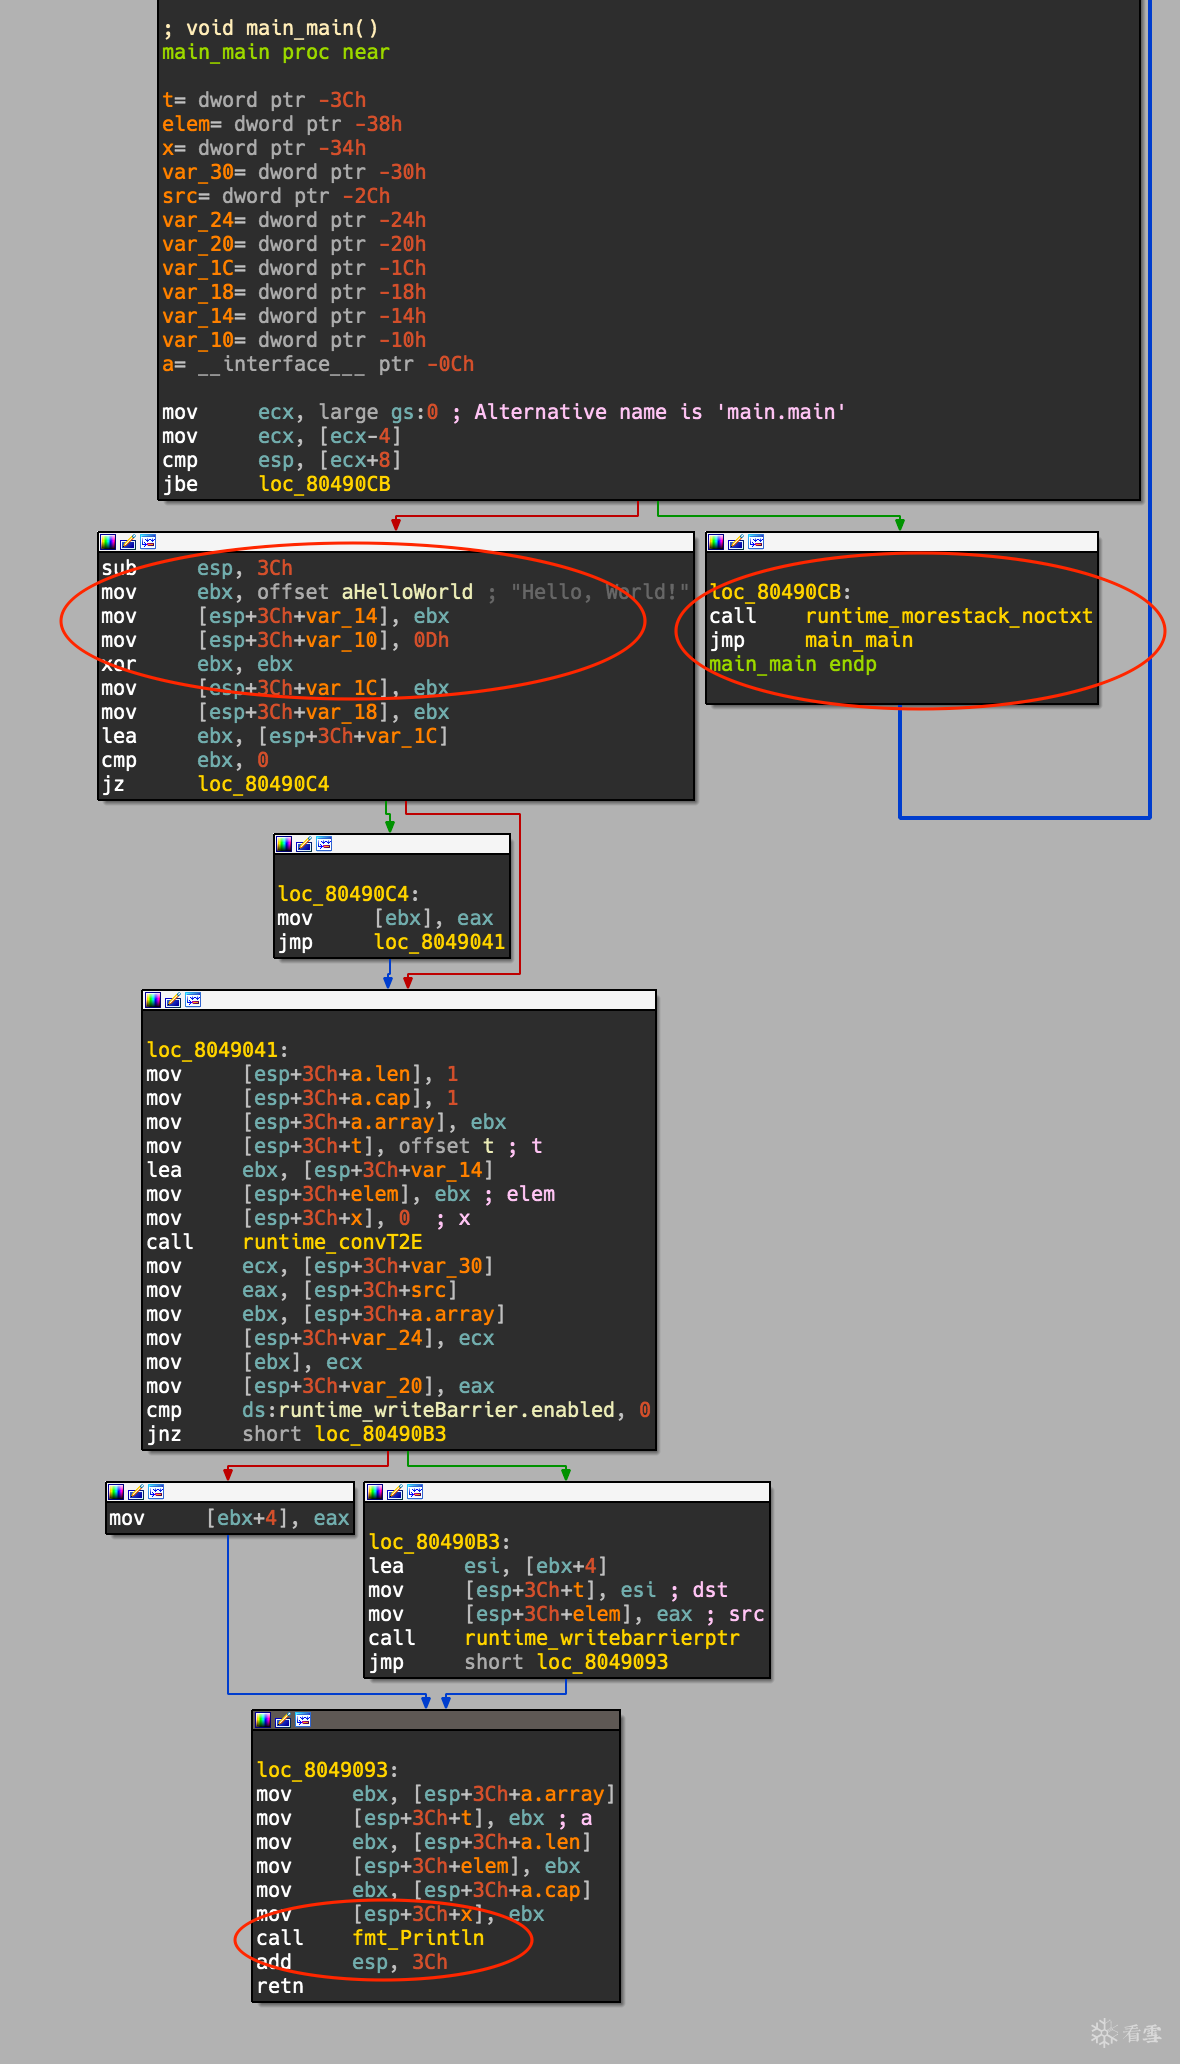Click the node color icon on the loc_80490B3 block
1180x2064 pixels.
pyautogui.click(x=375, y=1492)
